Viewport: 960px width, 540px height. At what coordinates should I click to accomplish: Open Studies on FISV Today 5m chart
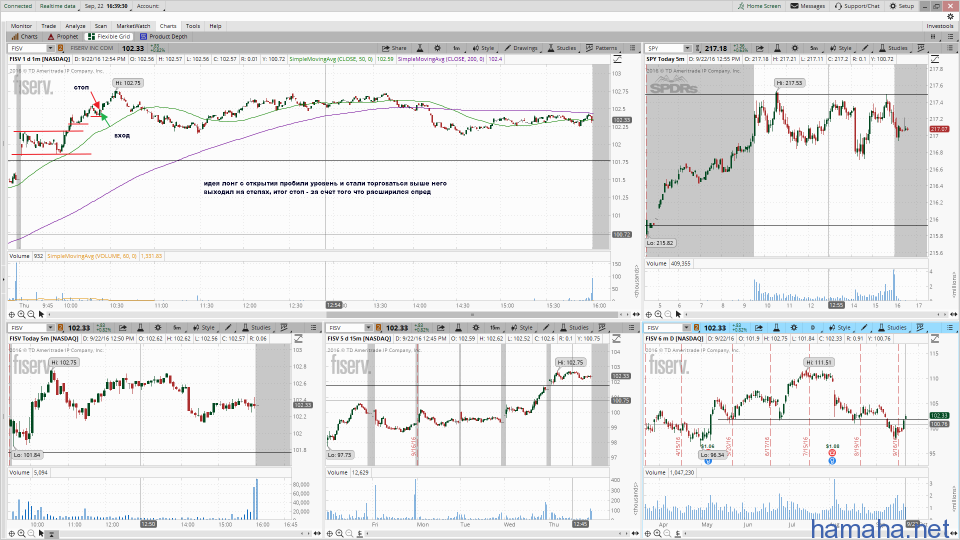pos(257,328)
